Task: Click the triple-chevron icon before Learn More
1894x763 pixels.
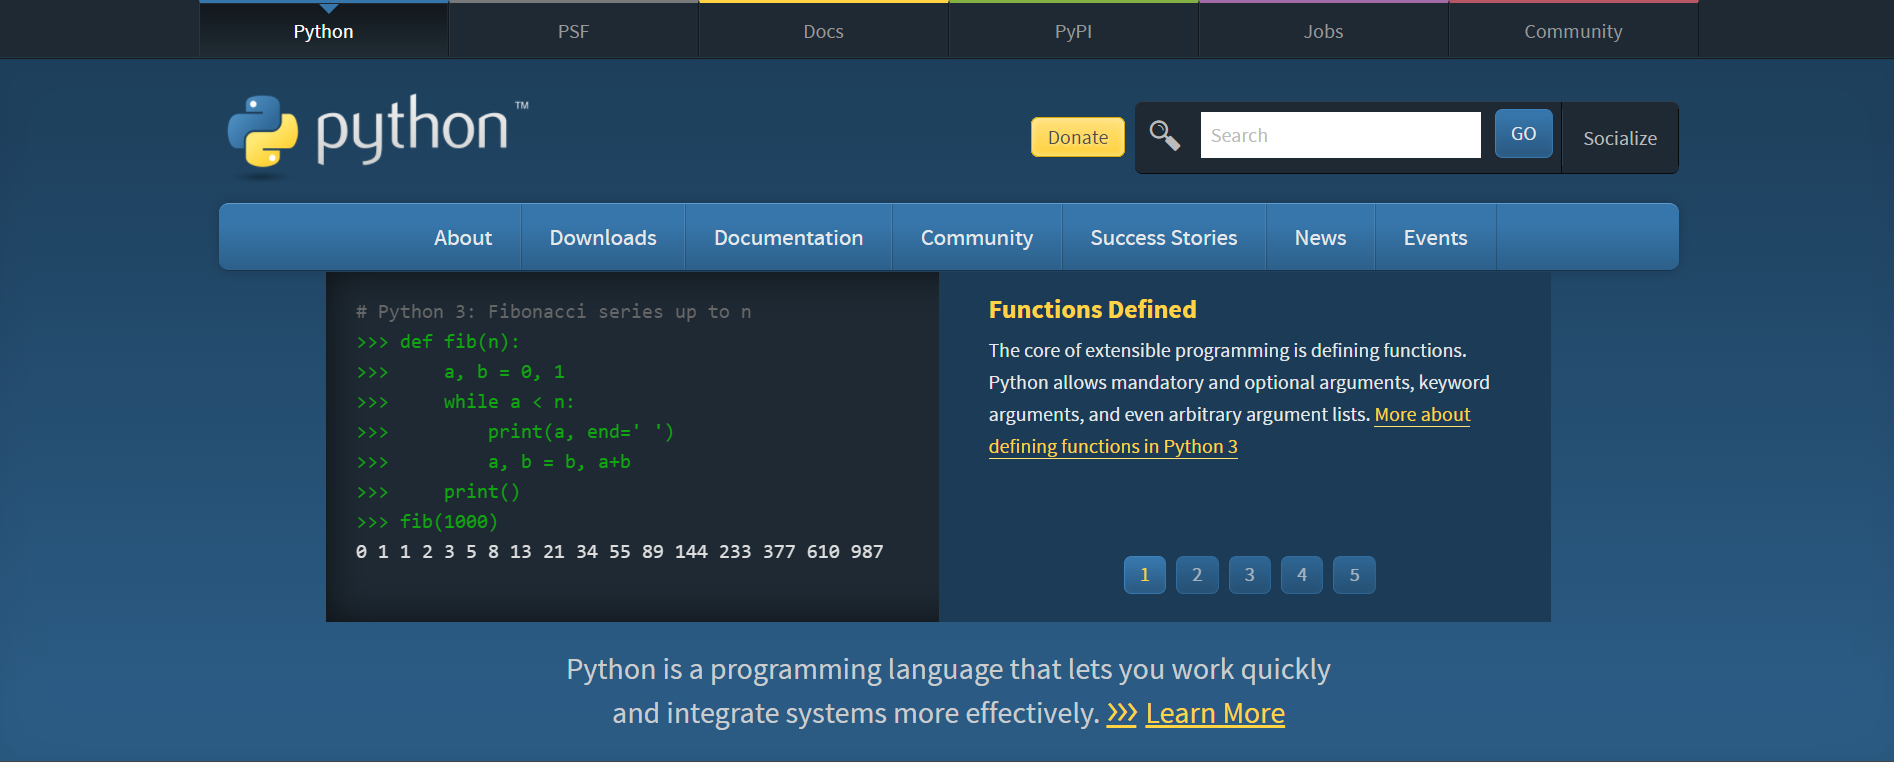Action: click(1122, 713)
